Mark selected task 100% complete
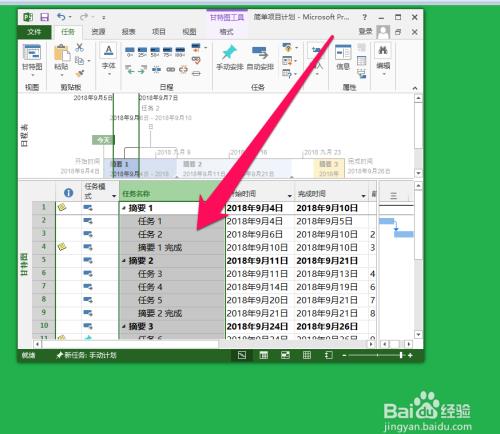 click(180, 51)
